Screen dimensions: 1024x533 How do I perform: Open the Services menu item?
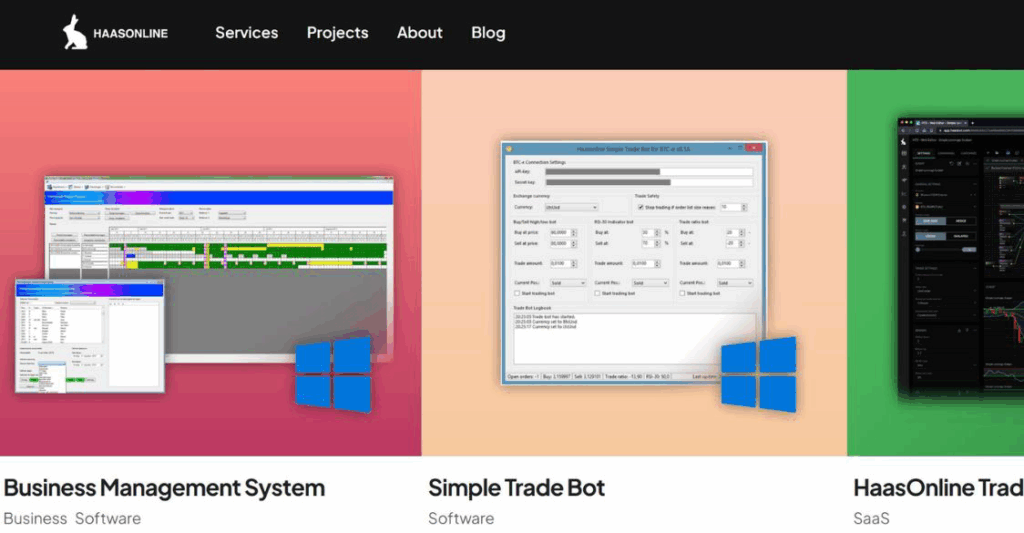(246, 32)
